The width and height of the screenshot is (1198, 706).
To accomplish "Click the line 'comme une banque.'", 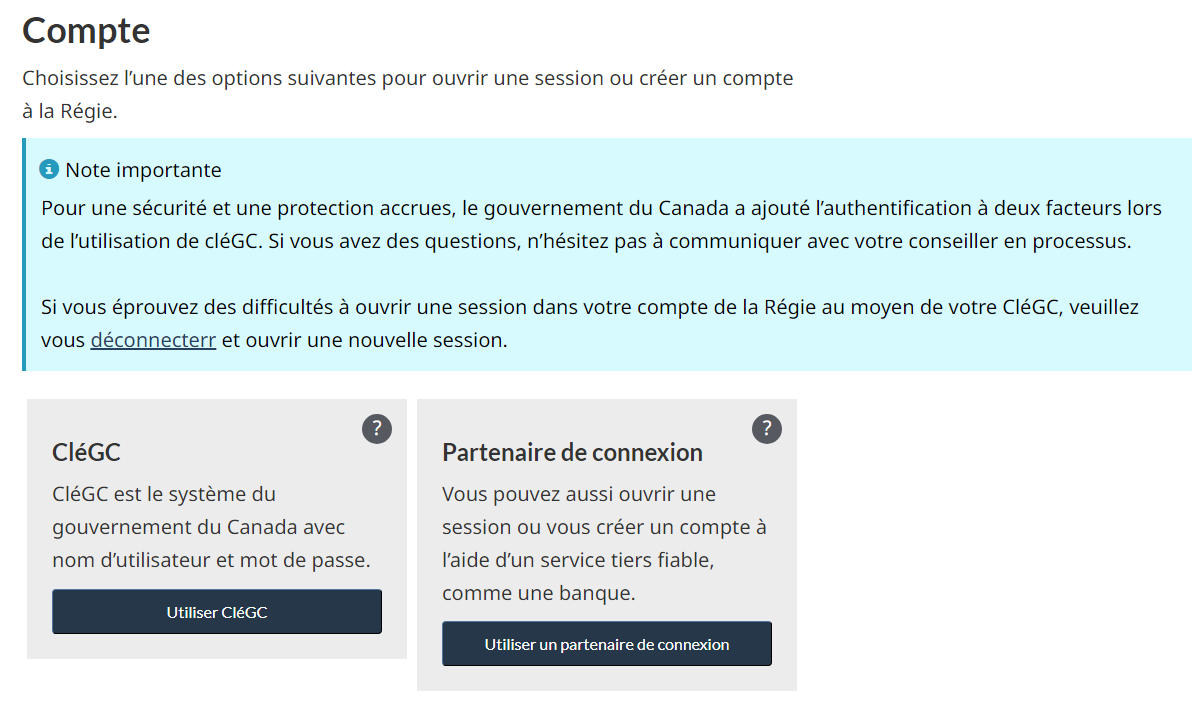I will (x=538, y=593).
